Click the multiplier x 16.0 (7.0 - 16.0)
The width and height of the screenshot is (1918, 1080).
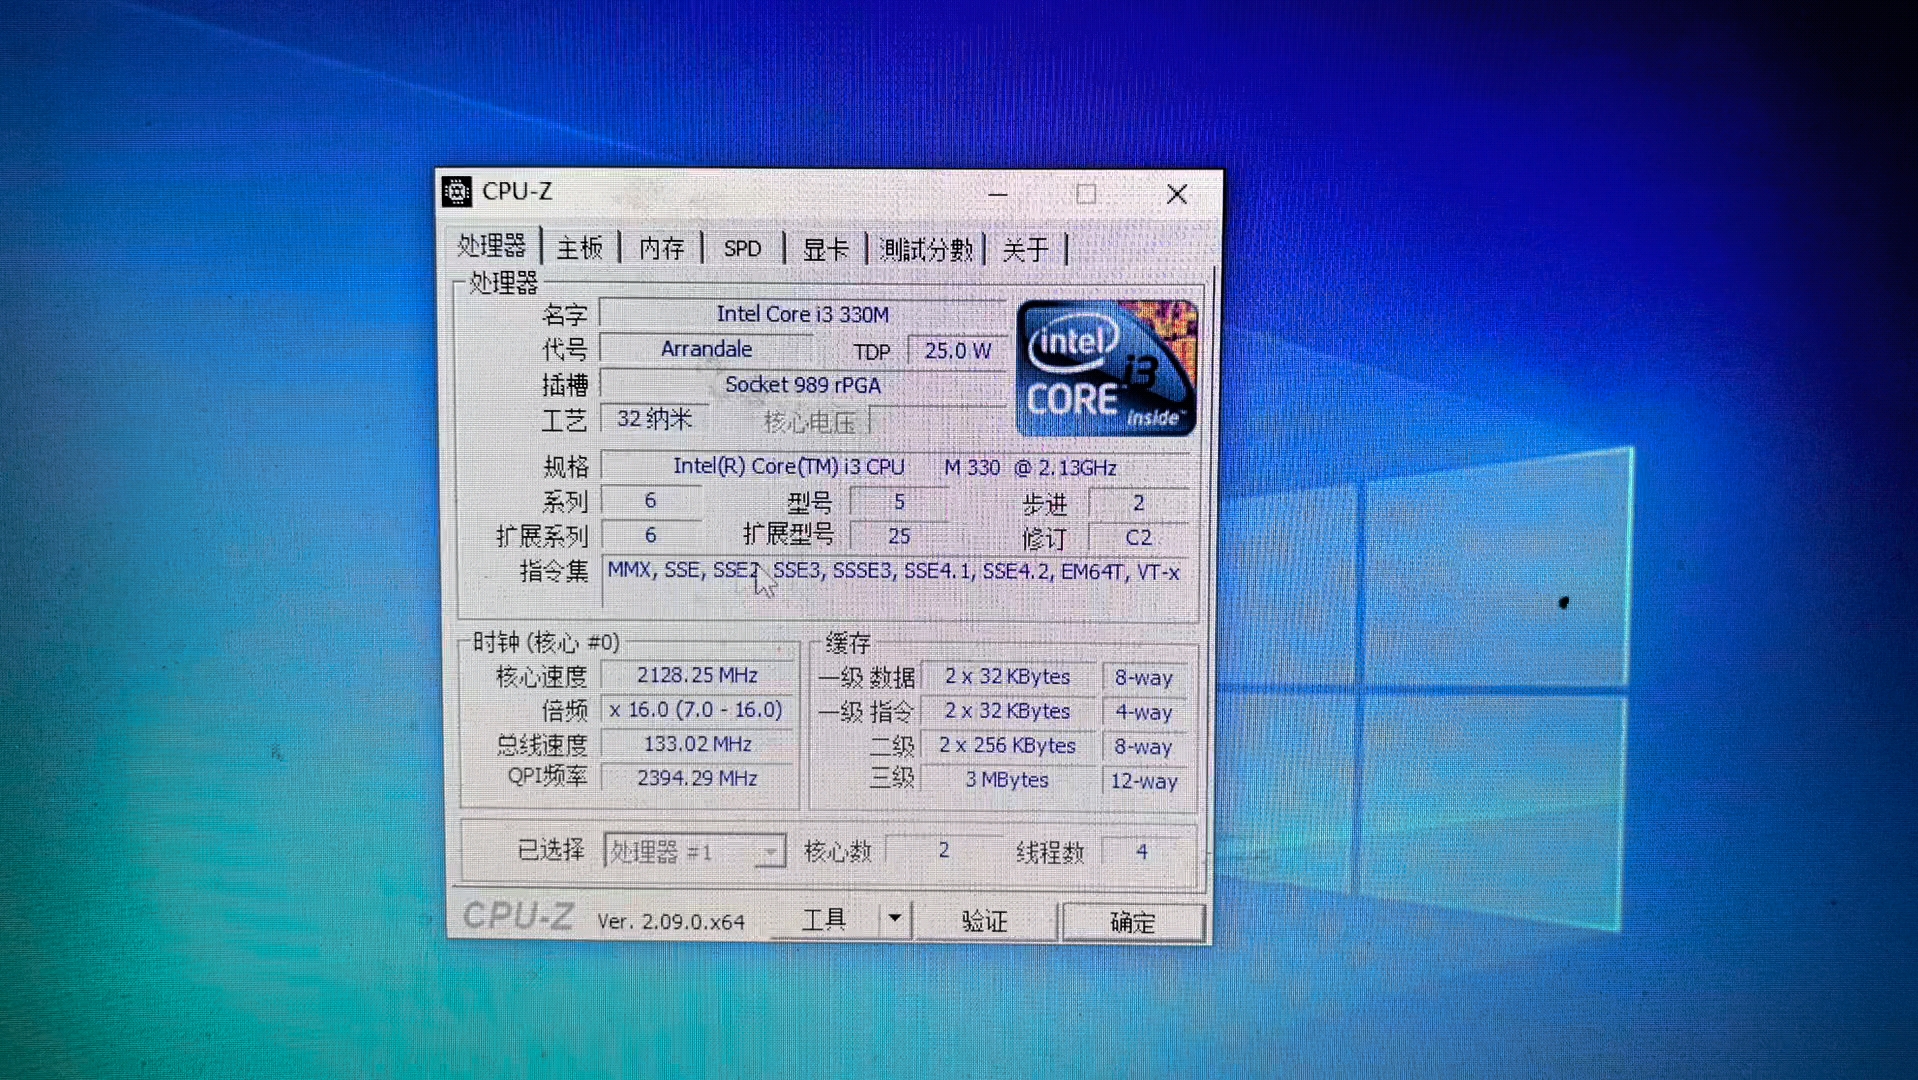(697, 710)
